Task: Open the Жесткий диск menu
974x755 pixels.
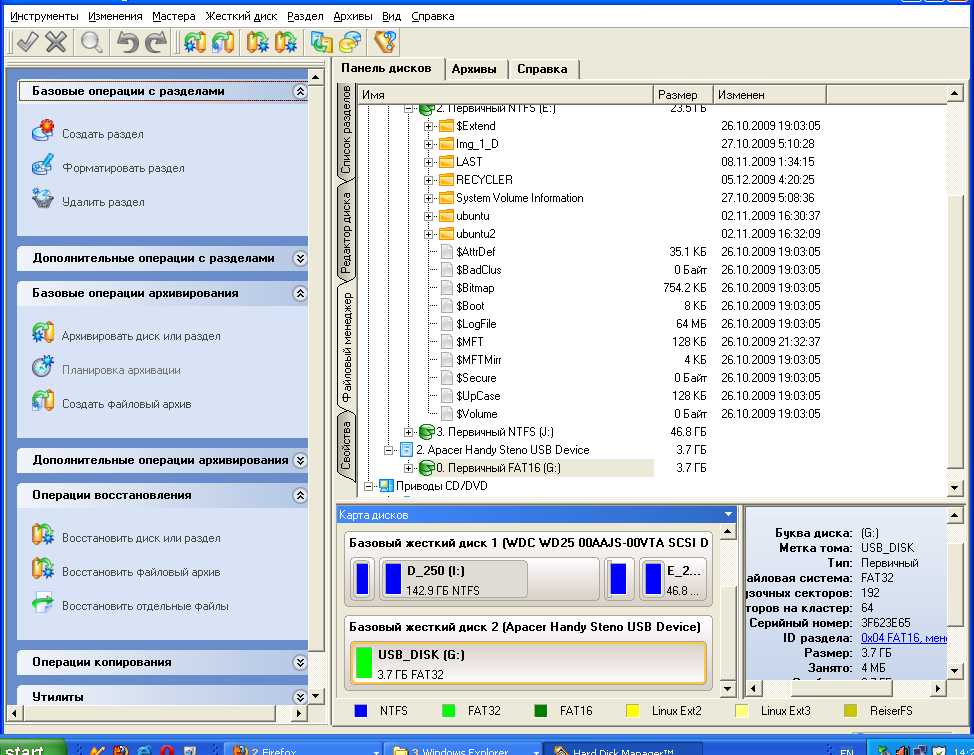Action: [x=241, y=17]
